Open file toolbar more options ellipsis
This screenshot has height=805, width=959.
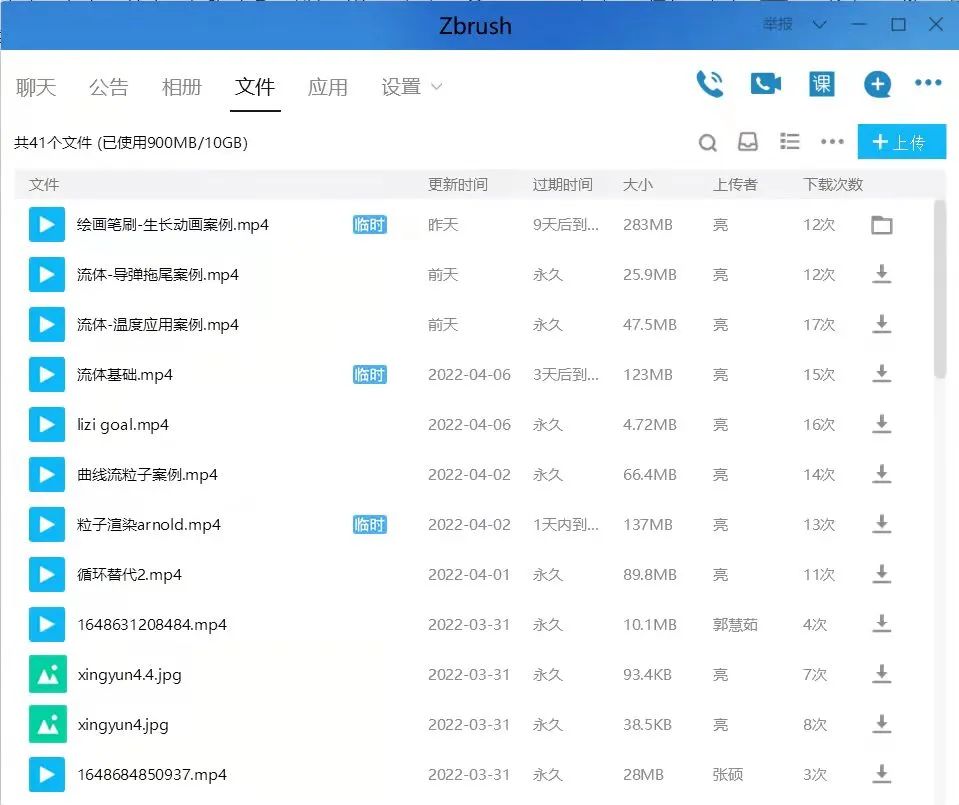[x=832, y=142]
